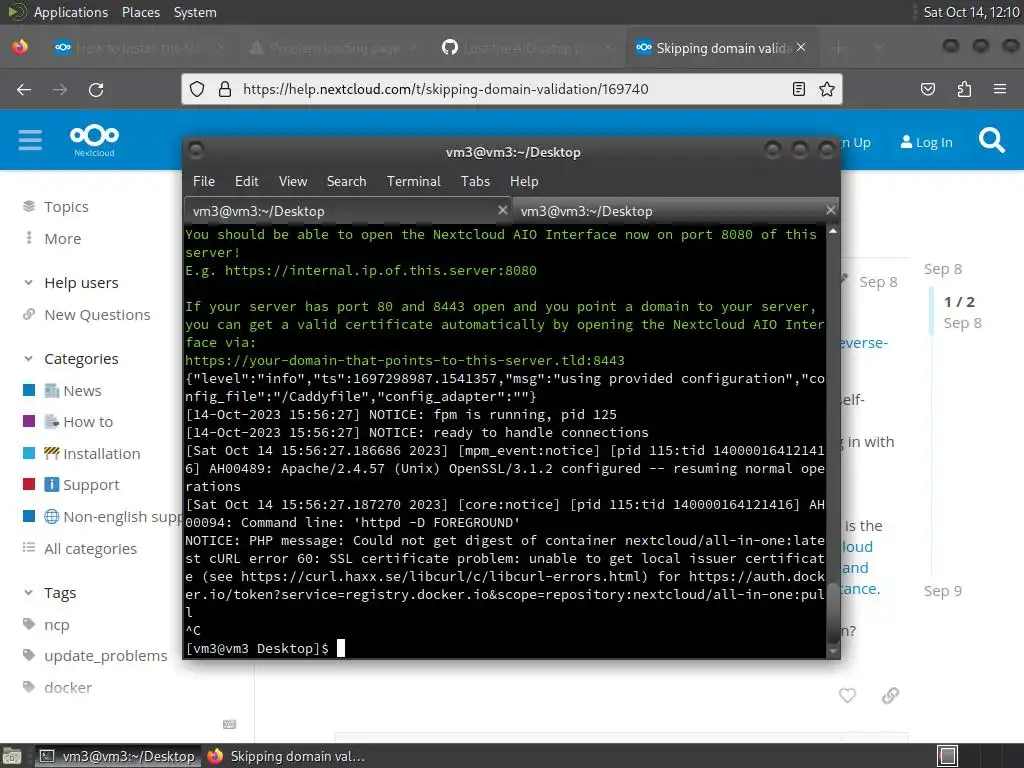Viewport: 1024px width, 768px height.
Task: Click the Firefox icon in the tab bar
Action: point(20,47)
